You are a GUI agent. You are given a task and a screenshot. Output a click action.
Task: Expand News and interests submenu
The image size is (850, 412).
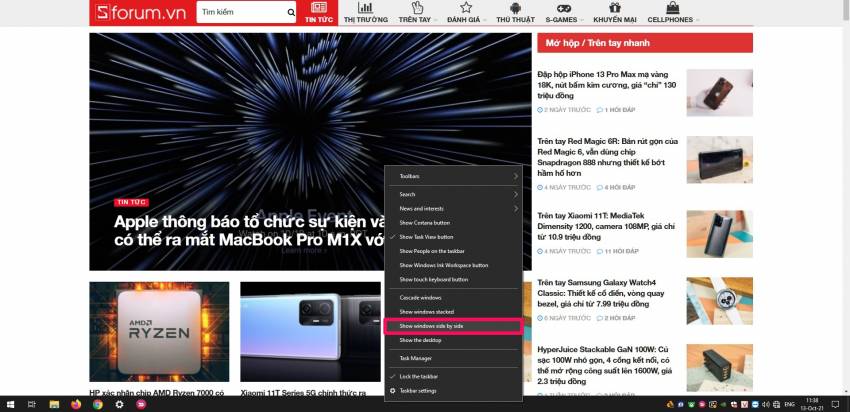click(x=453, y=208)
